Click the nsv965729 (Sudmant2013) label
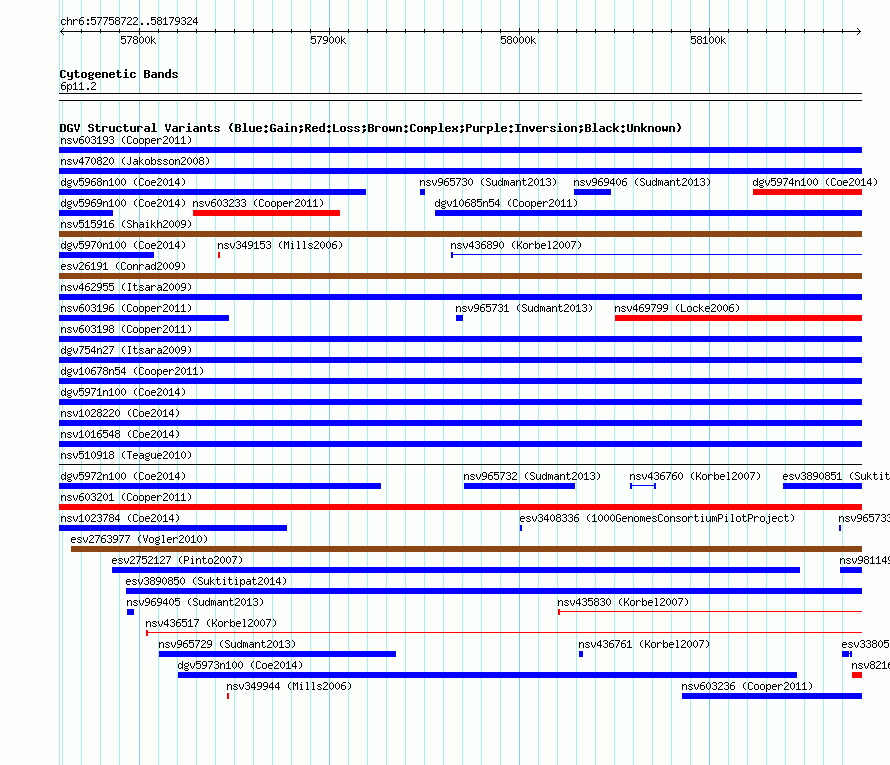The width and height of the screenshot is (890, 765). click(227, 644)
